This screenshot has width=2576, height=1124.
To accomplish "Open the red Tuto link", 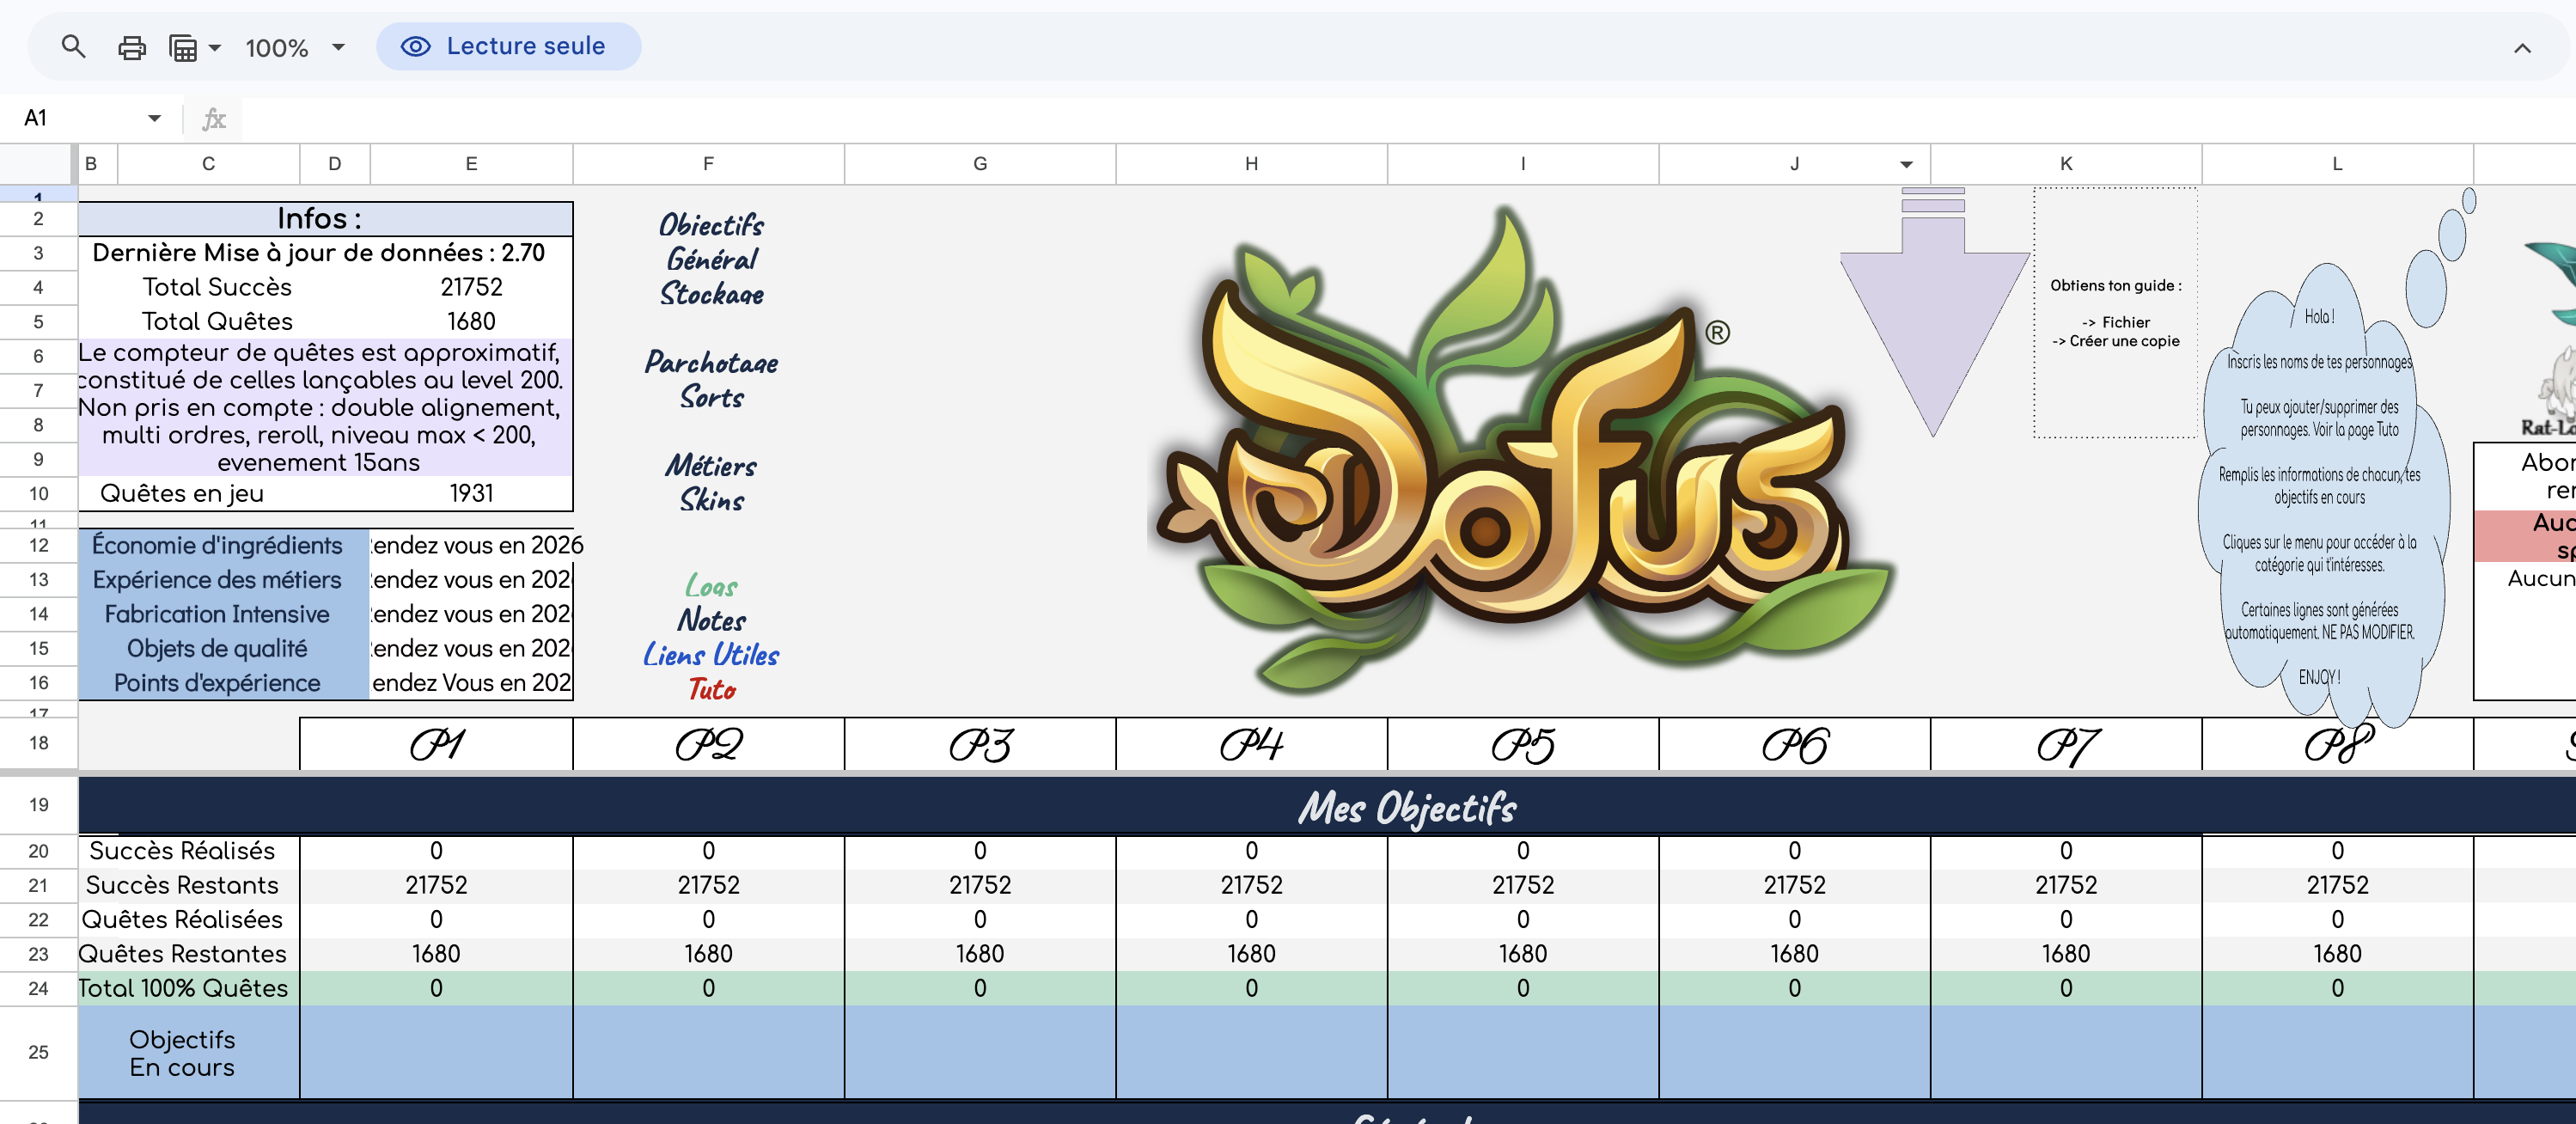I will (711, 689).
